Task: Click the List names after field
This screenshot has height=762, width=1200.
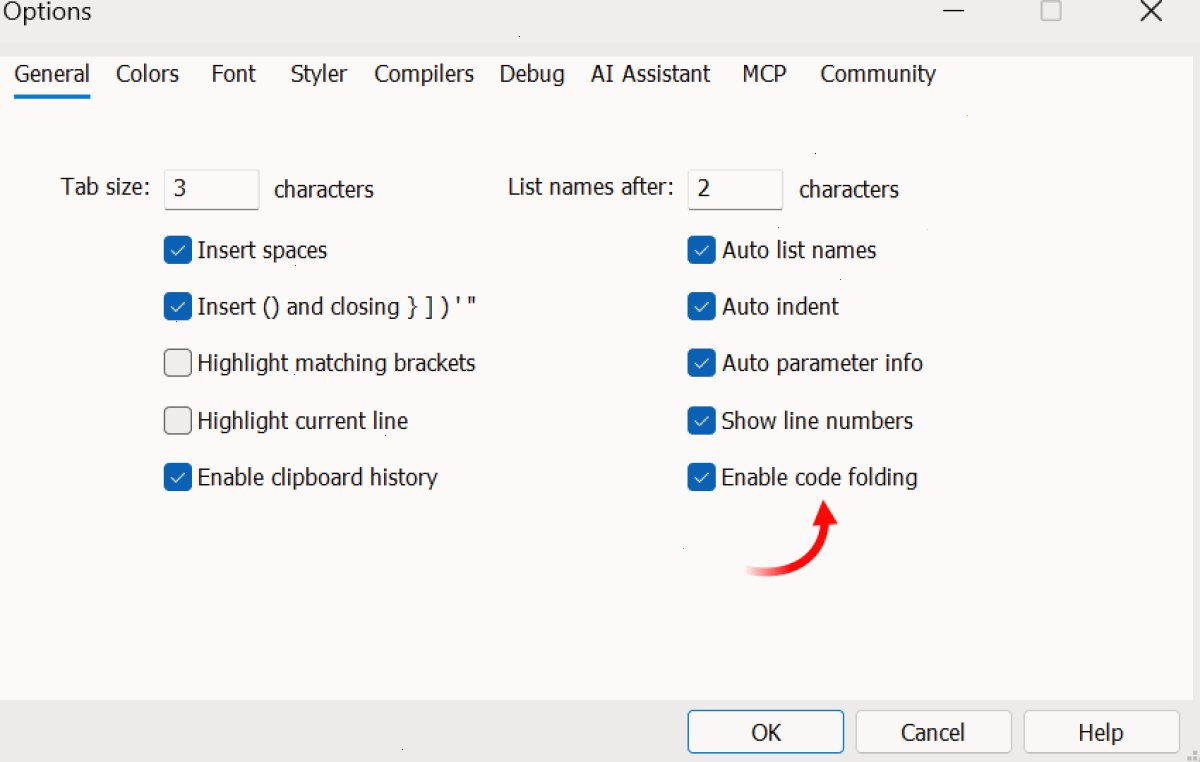Action: click(x=735, y=189)
